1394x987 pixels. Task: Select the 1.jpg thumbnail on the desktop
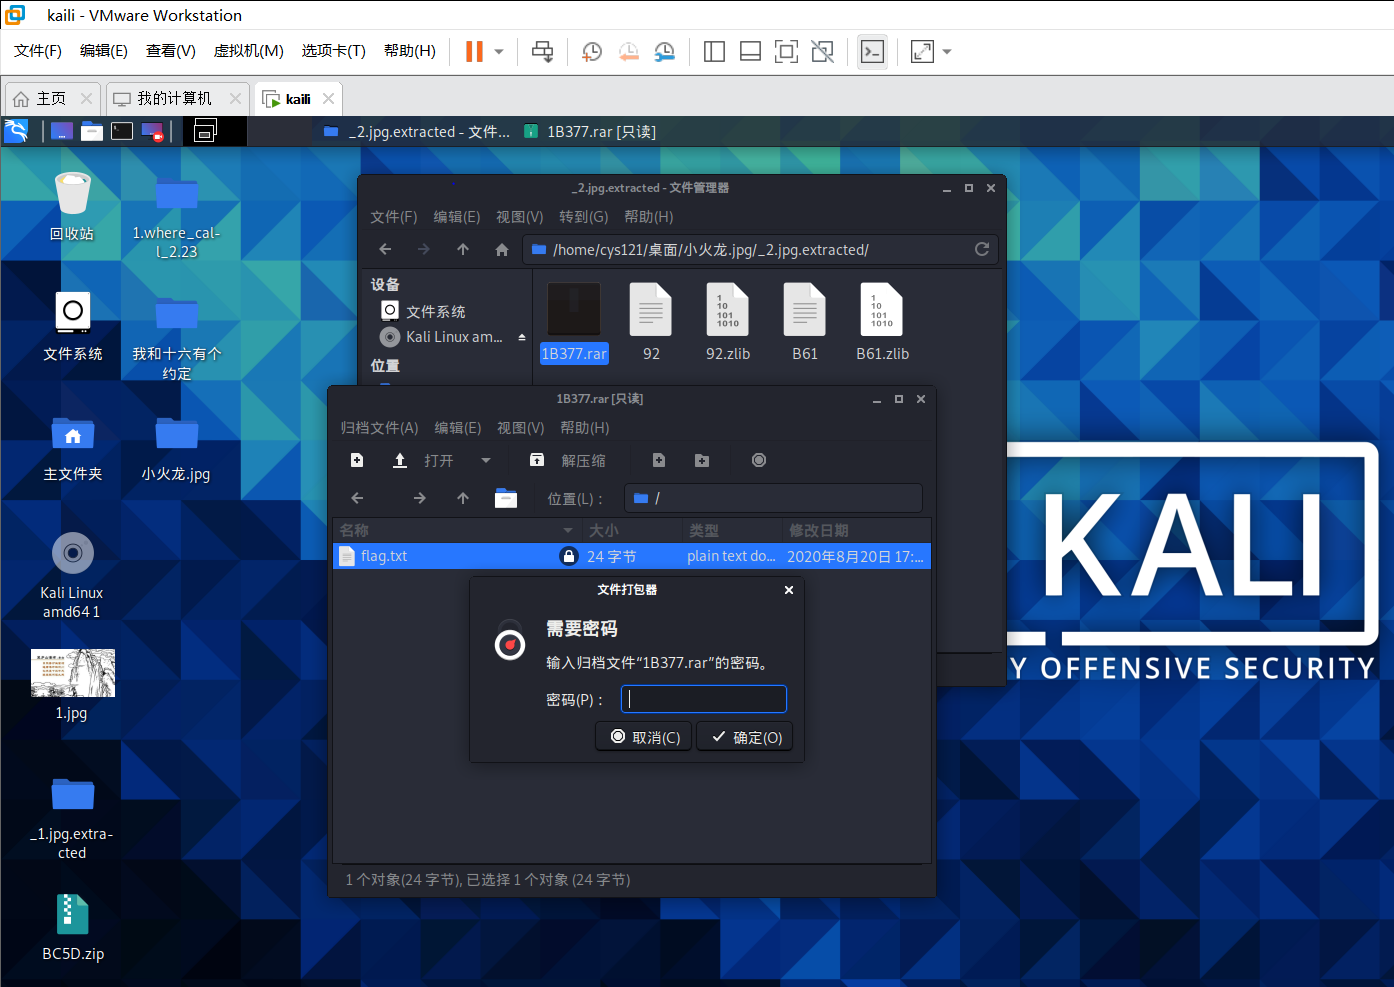tap(72, 685)
